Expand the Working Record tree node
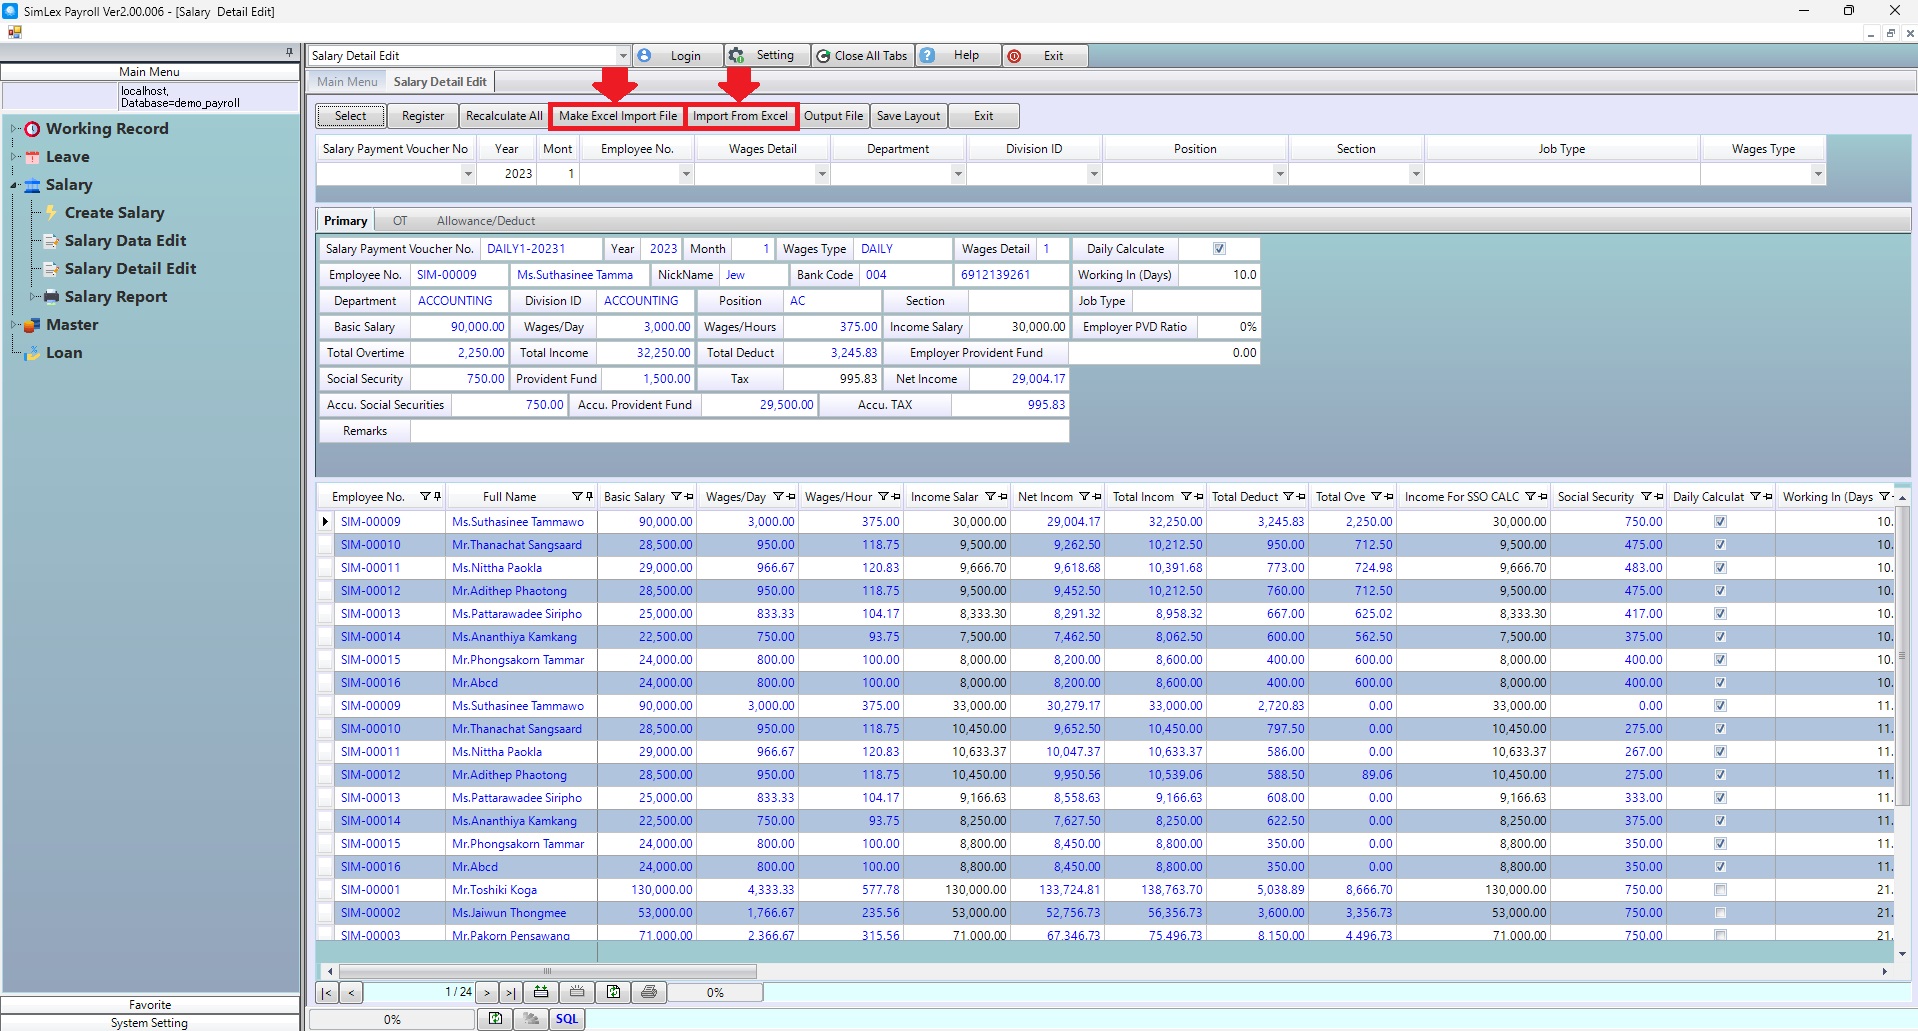The width and height of the screenshot is (1918, 1031). (x=14, y=129)
